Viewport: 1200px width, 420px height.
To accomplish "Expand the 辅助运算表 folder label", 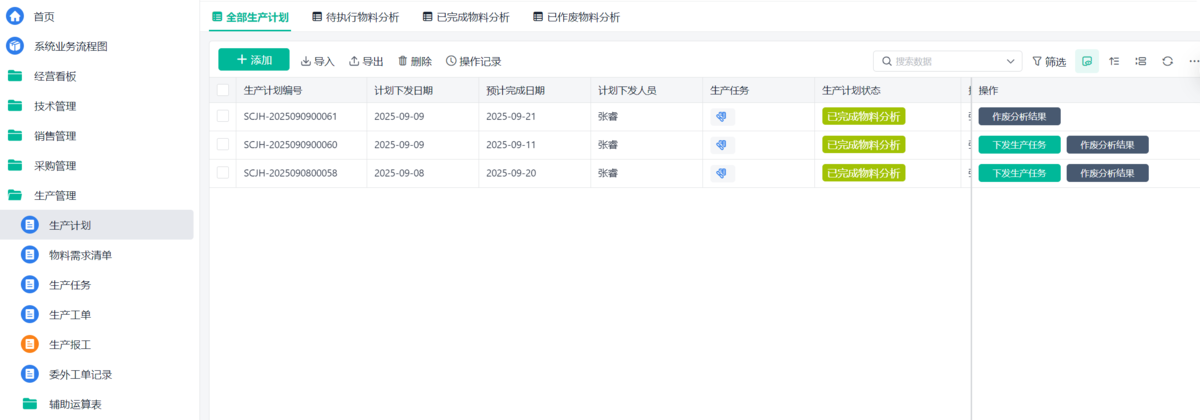I will [75, 405].
